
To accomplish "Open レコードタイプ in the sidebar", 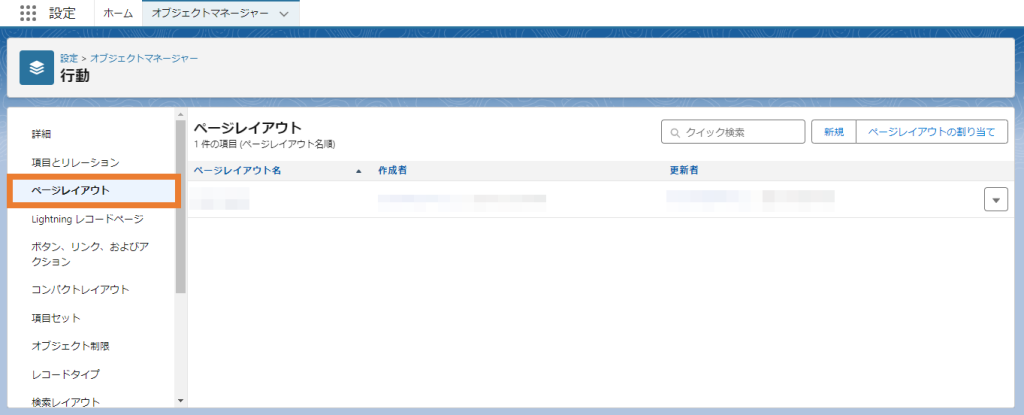I will coord(65,374).
